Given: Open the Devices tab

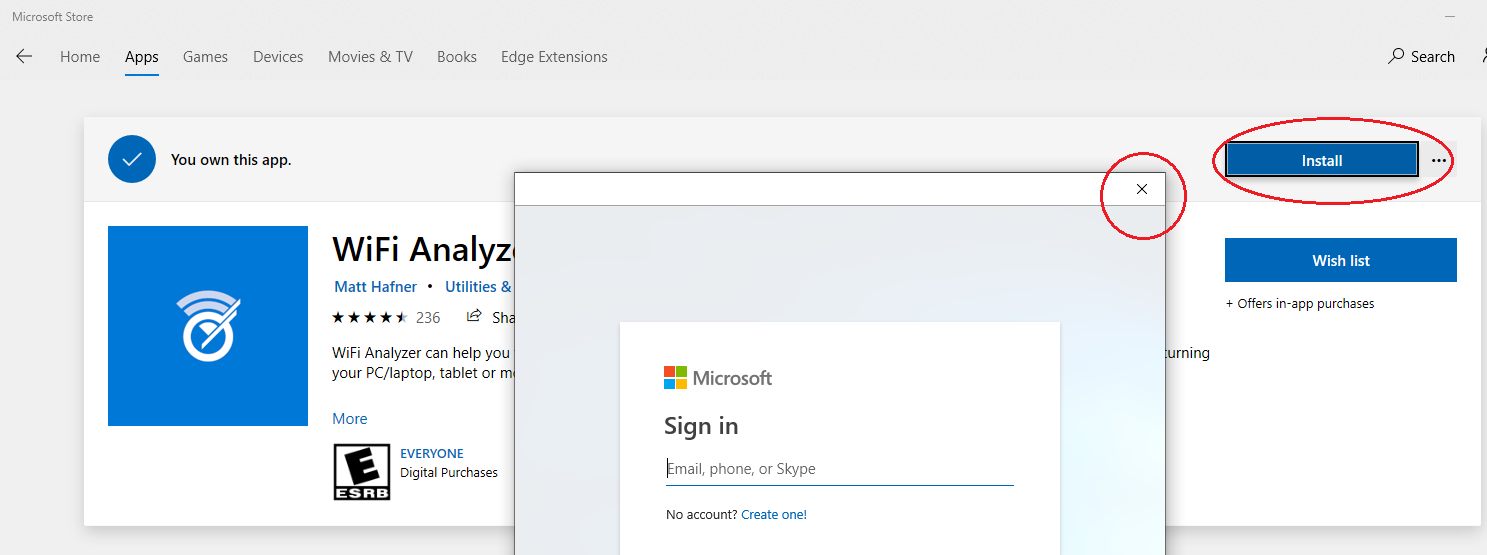Looking at the screenshot, I should point(278,57).
